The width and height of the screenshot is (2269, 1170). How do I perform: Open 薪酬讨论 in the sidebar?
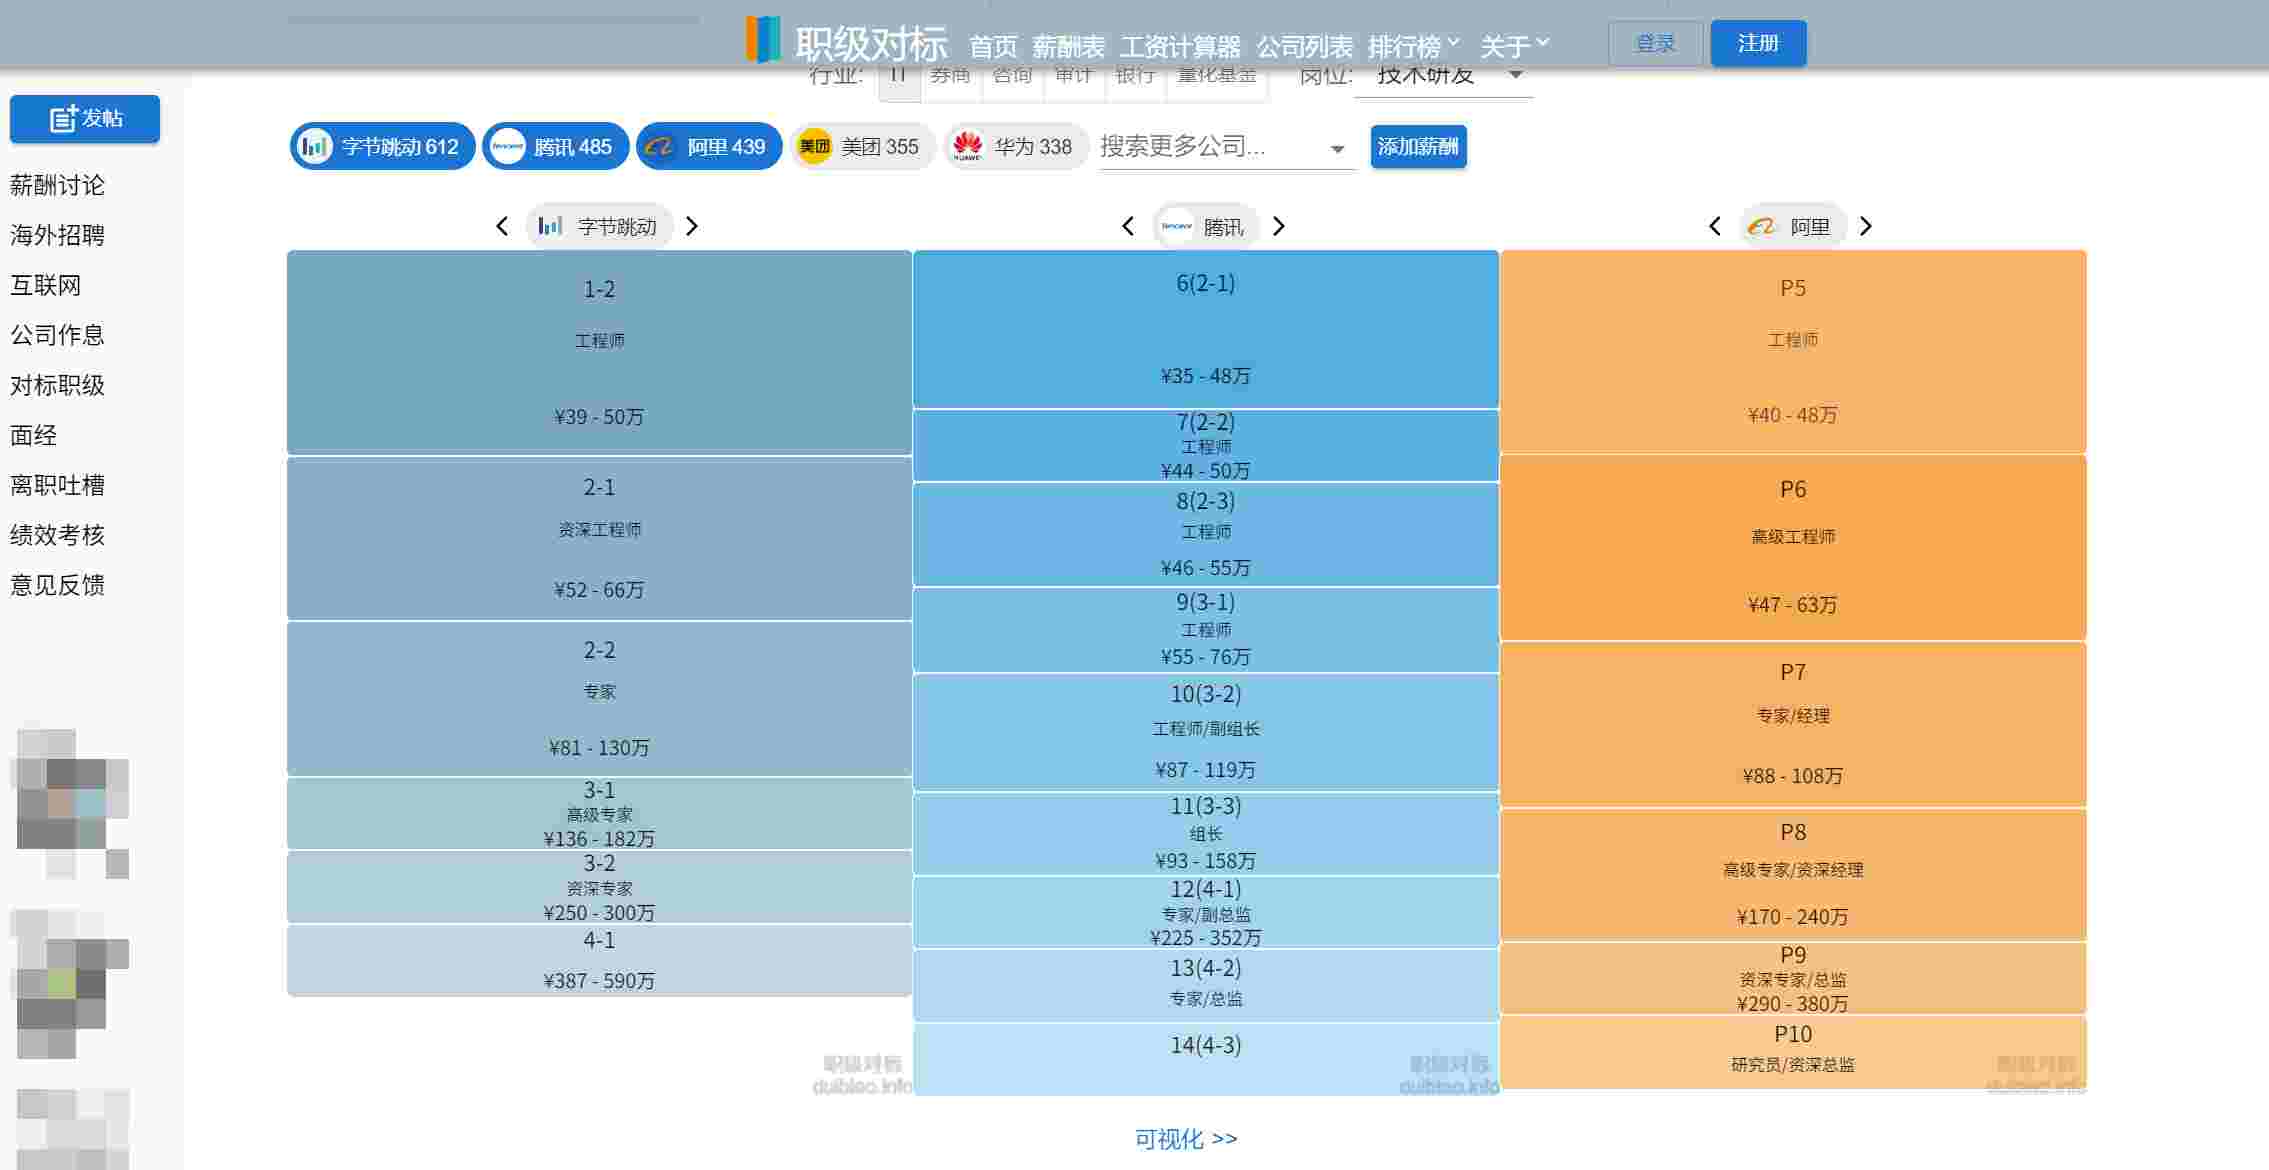click(57, 185)
